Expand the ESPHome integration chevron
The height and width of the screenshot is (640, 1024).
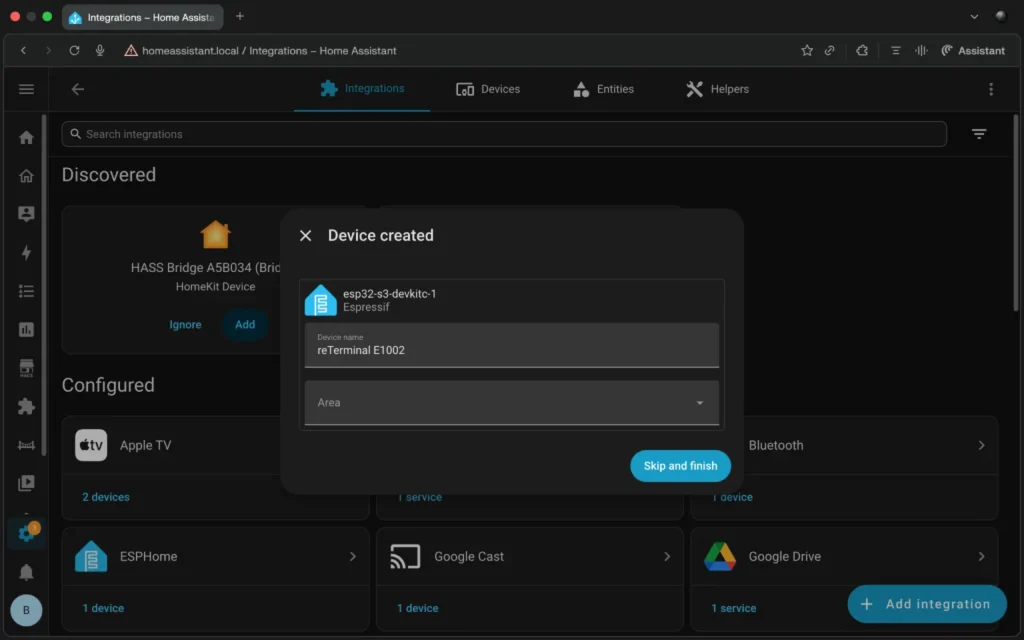tap(353, 556)
